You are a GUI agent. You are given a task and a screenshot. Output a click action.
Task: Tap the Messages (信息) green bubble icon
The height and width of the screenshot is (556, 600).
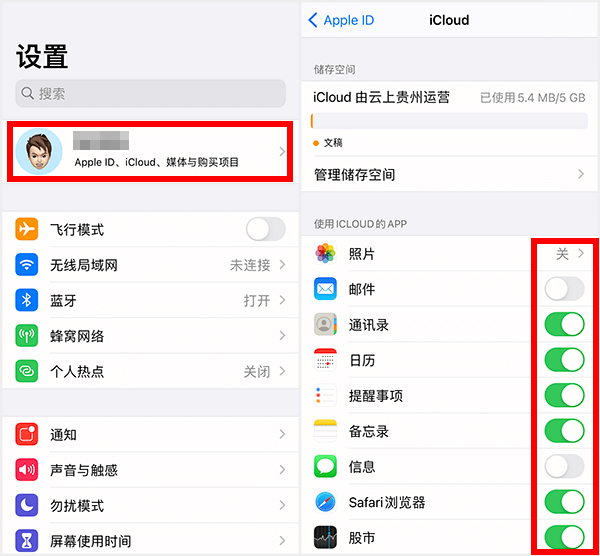pos(325,466)
